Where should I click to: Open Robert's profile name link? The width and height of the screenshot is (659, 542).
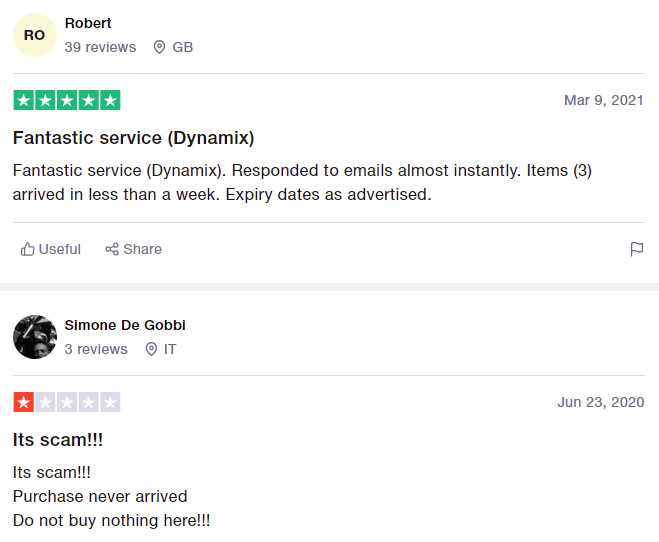(88, 23)
